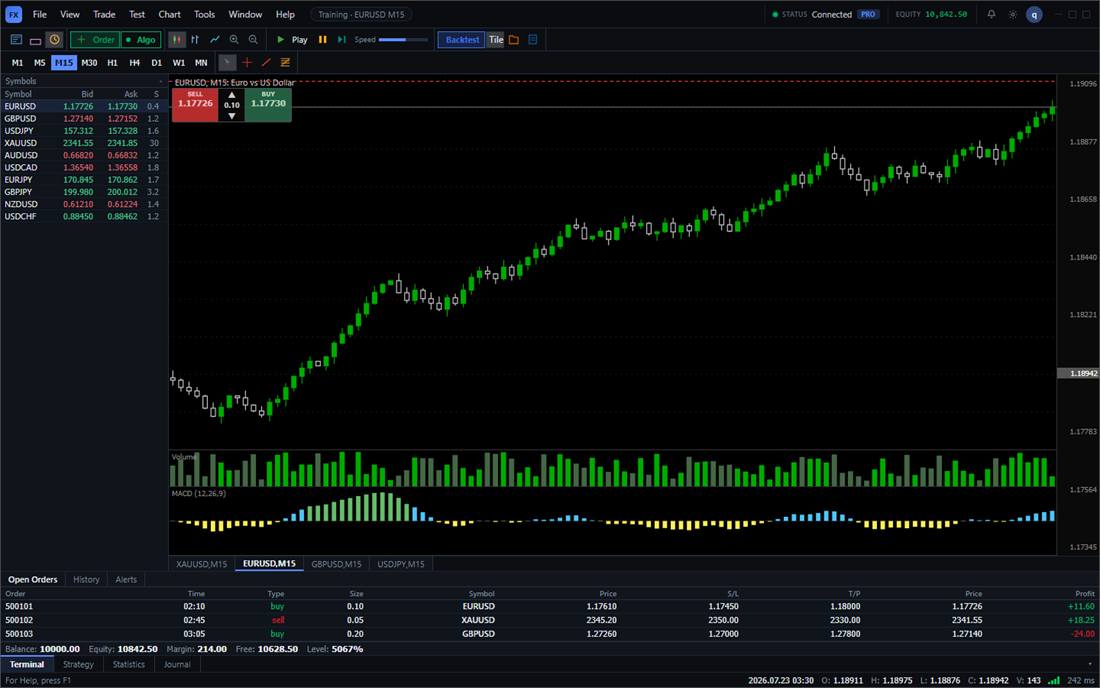Open the Alerts tab
Viewport: 1100px width, 688px height.
tap(126, 579)
